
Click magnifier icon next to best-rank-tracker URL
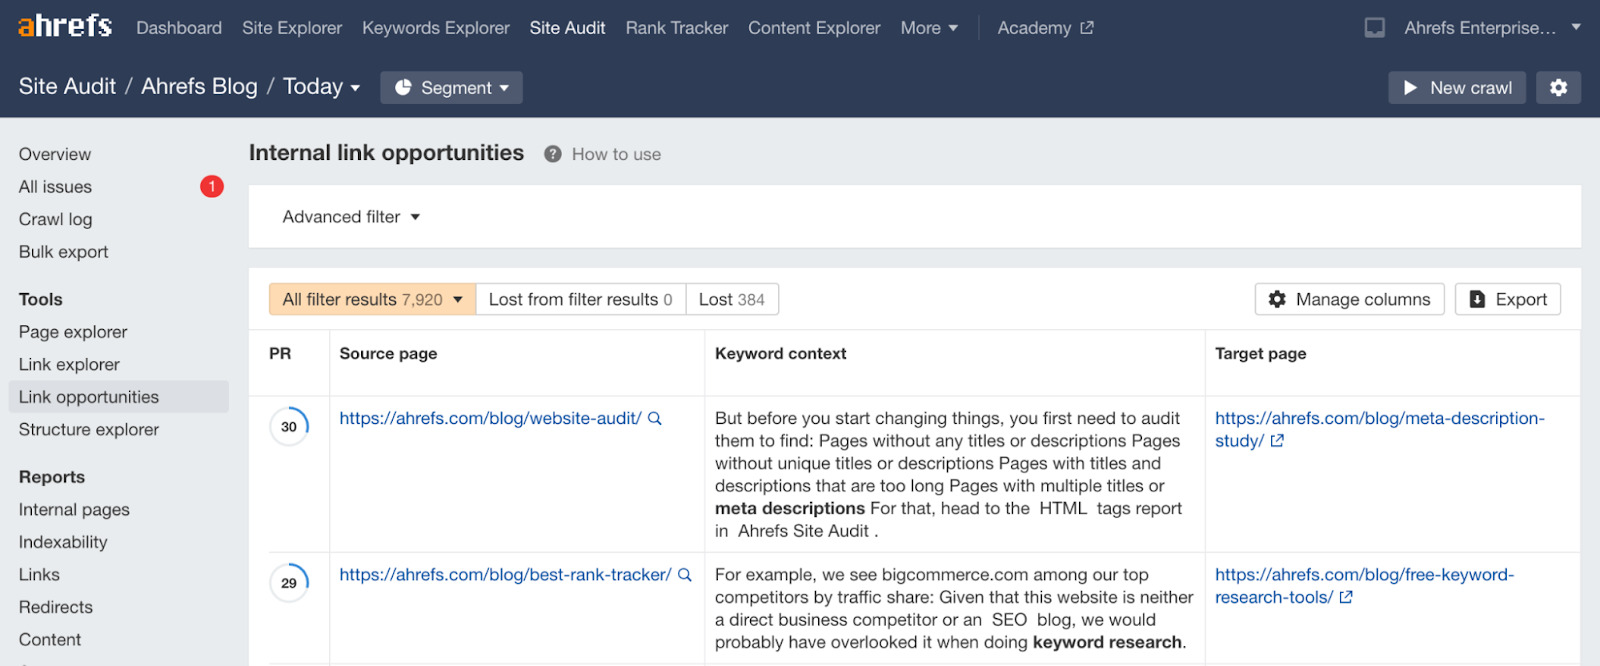tap(685, 575)
